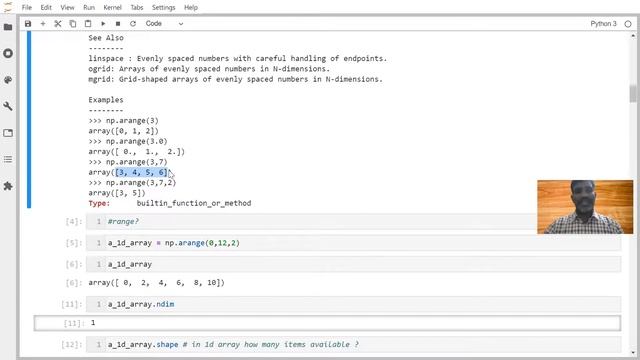Save the notebook with the floppy disk icon
Image resolution: width=640 pixels, height=360 pixels.
[x=28, y=24]
